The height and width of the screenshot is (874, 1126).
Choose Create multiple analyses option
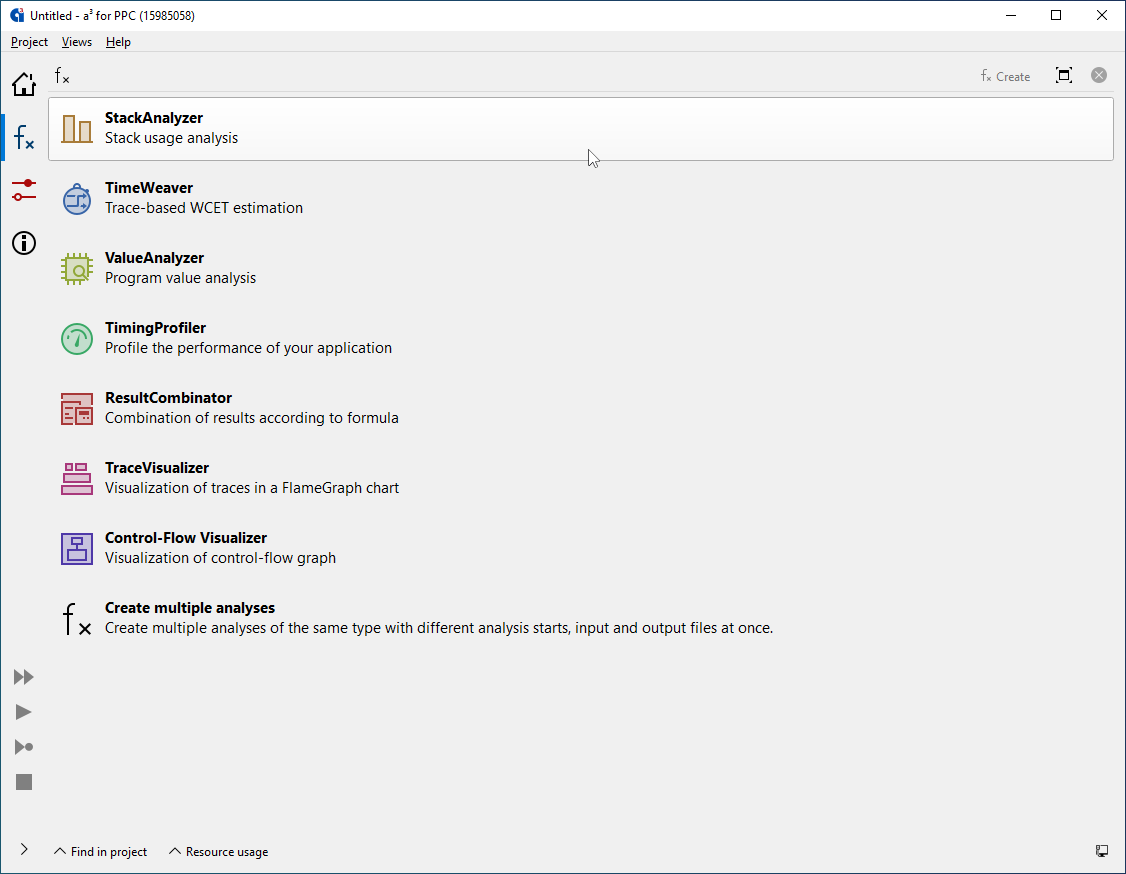[581, 619]
